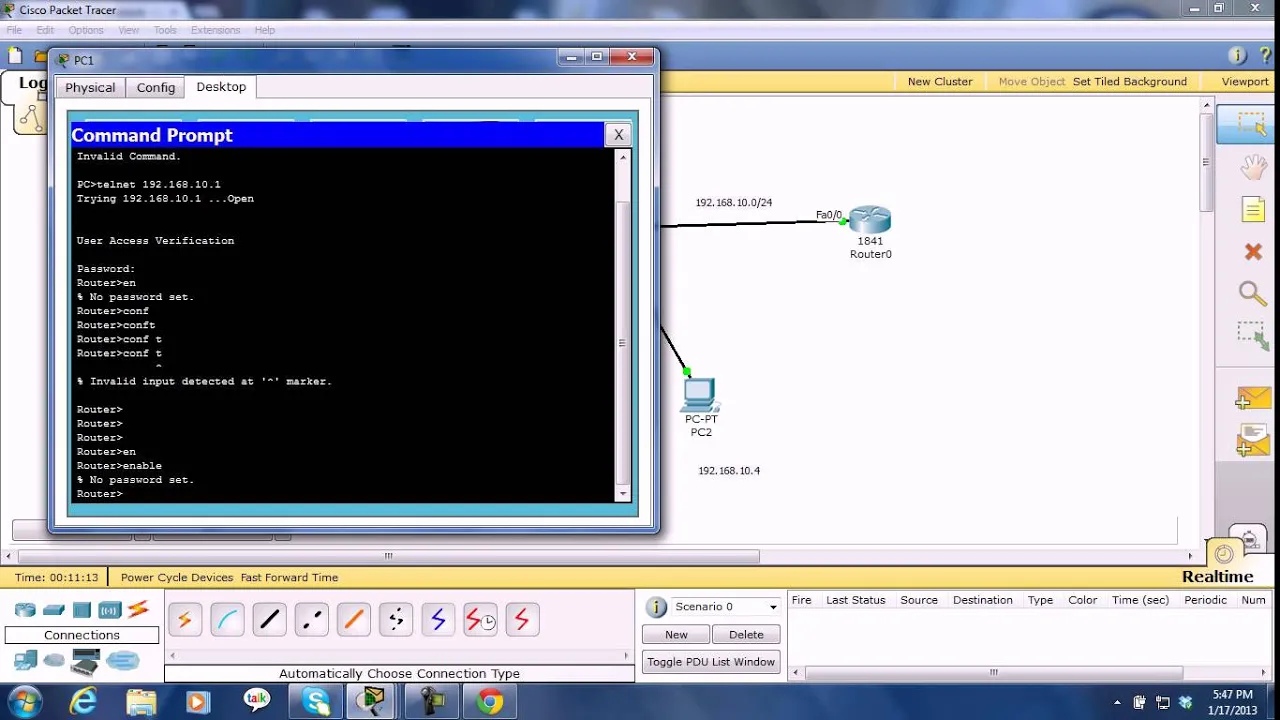Open Internet Explorer from the taskbar
1280x720 pixels.
[83, 701]
